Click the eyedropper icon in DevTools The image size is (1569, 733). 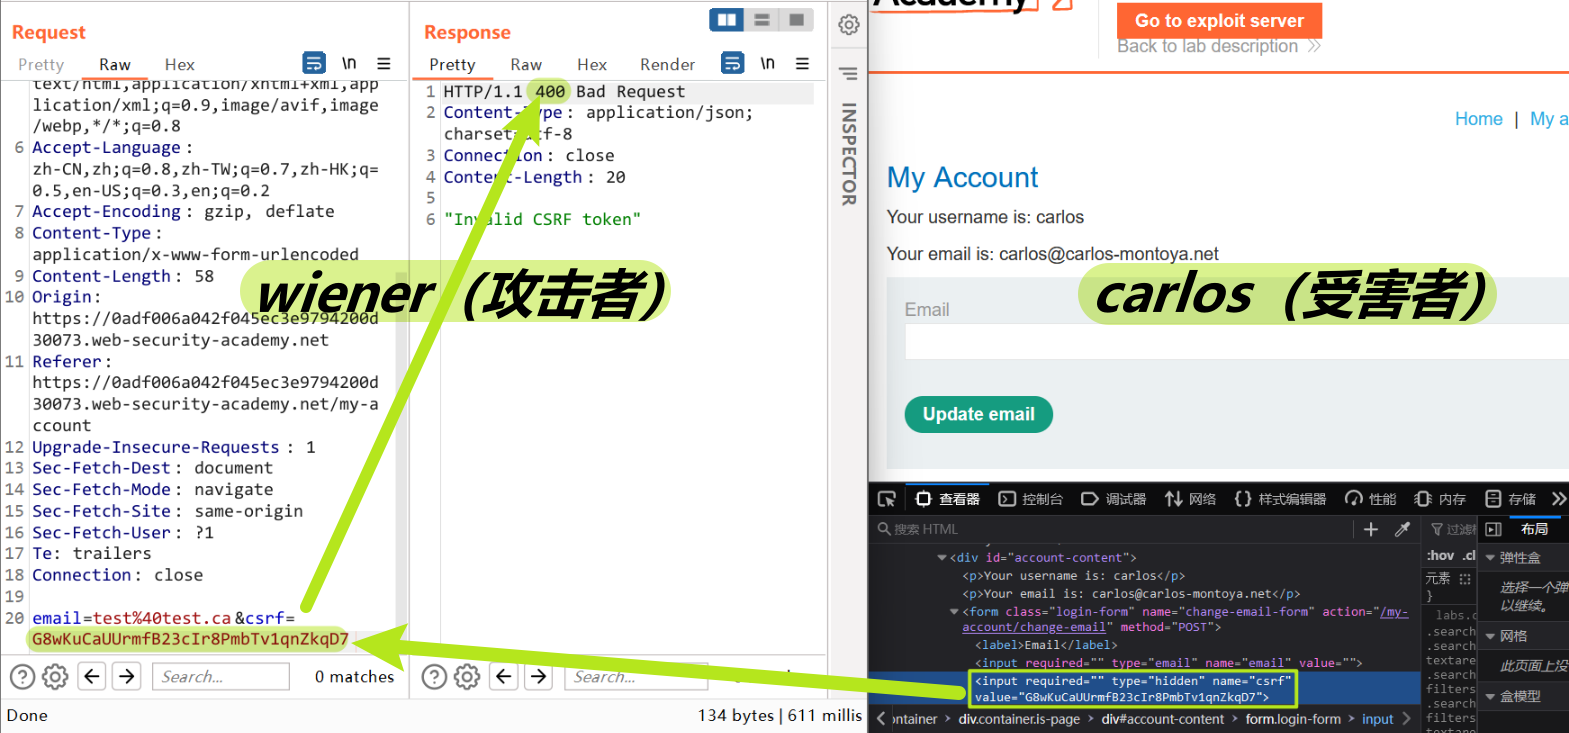coord(1403,529)
